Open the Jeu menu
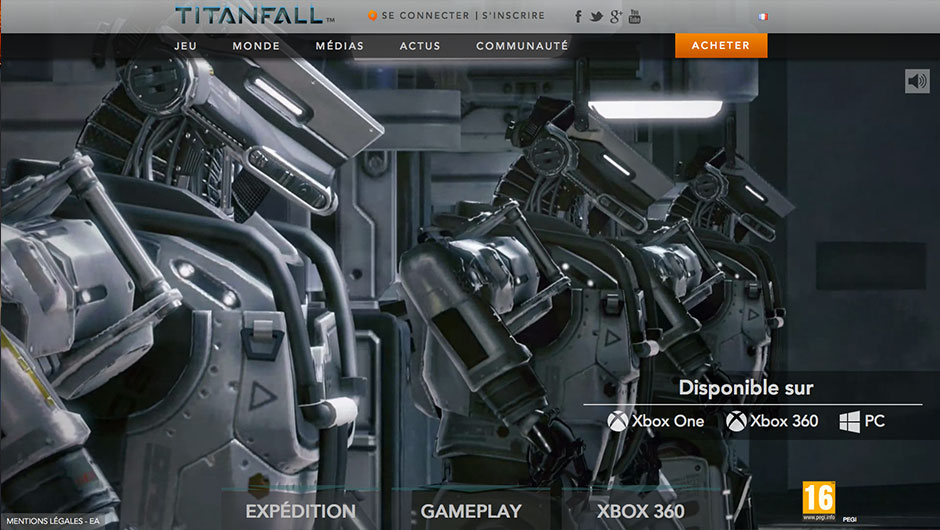940x530 pixels. (x=185, y=46)
